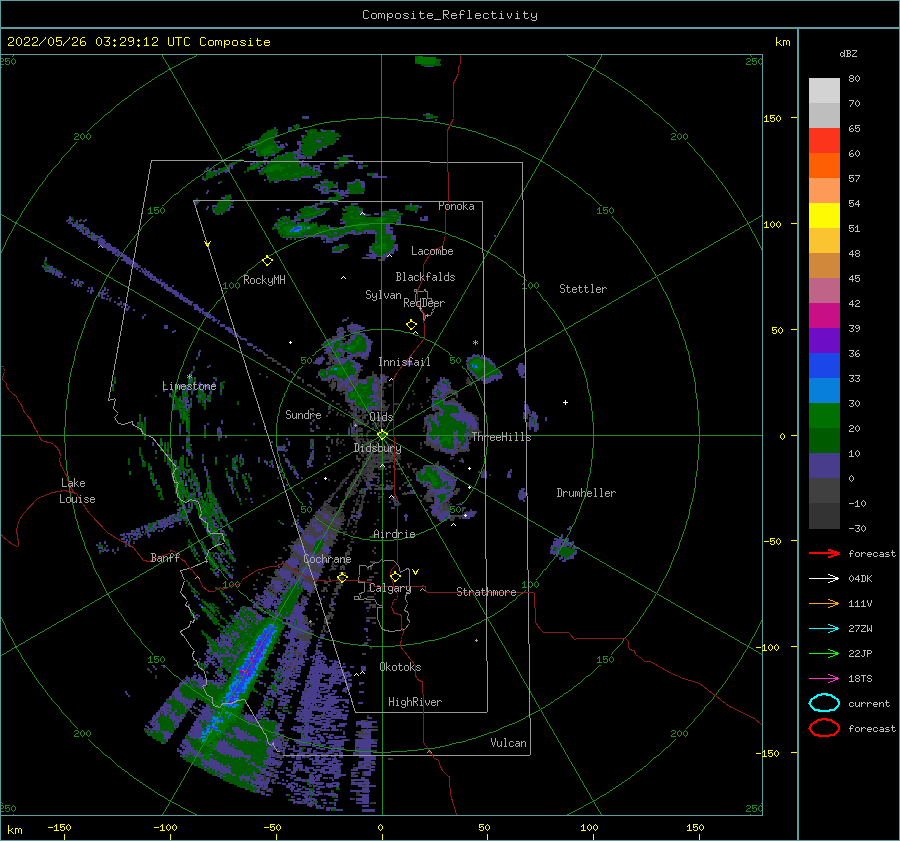Click the Limestone label

[x=189, y=386]
